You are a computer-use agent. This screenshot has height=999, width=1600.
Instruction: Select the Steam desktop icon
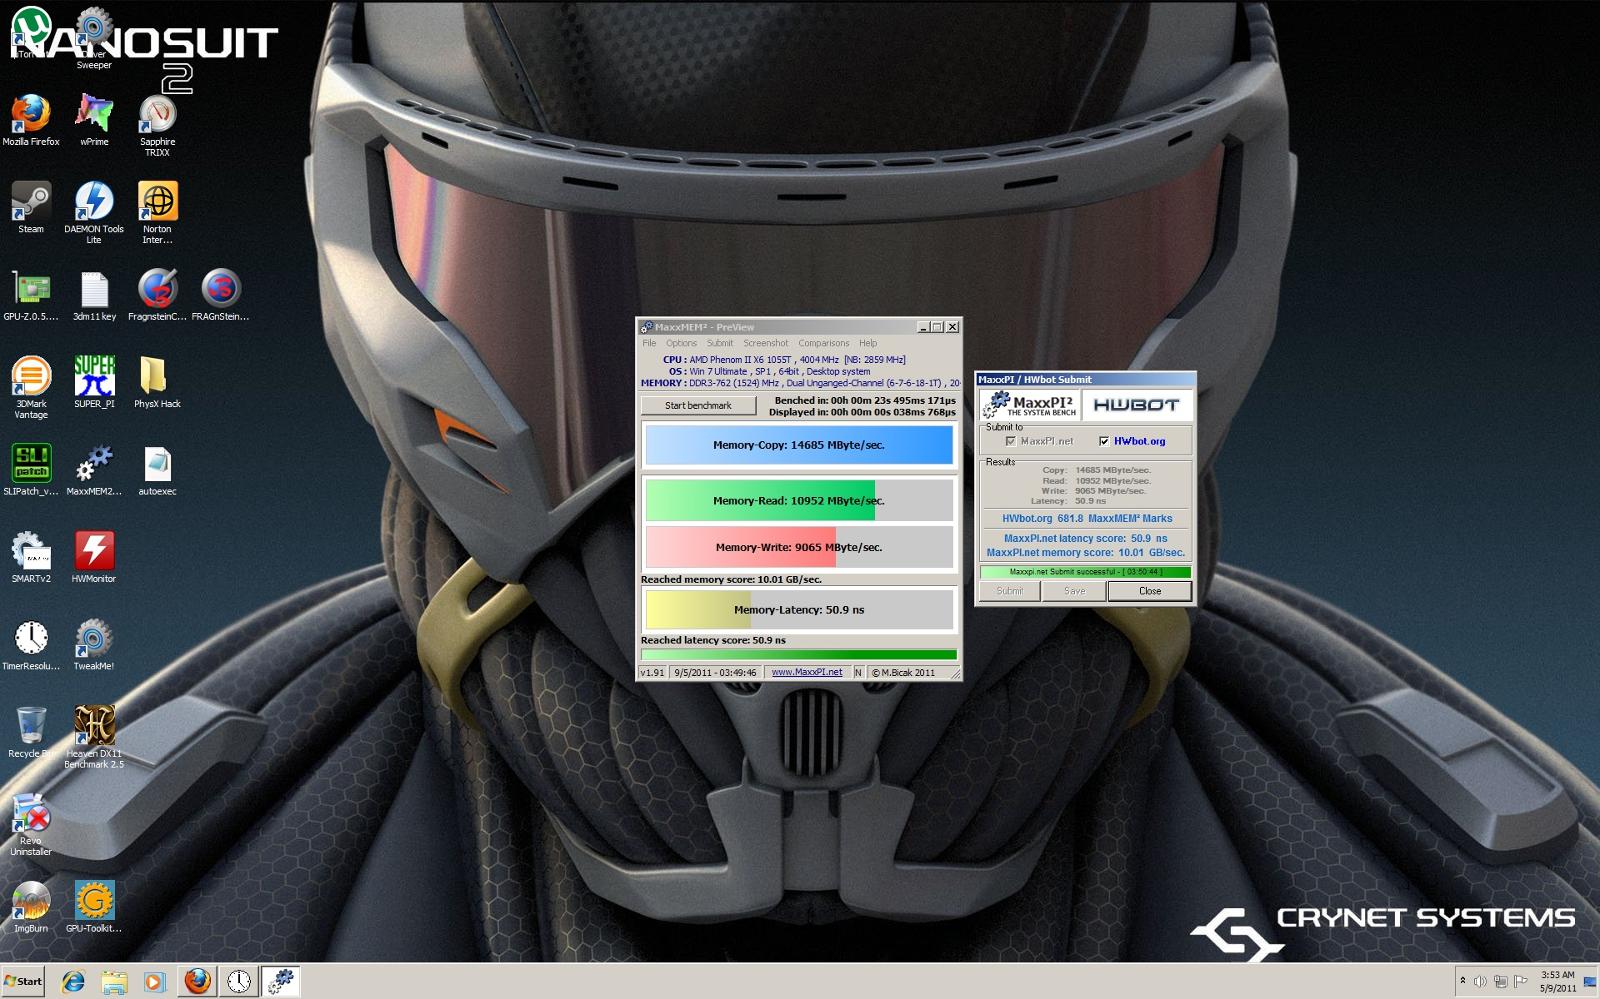point(31,208)
